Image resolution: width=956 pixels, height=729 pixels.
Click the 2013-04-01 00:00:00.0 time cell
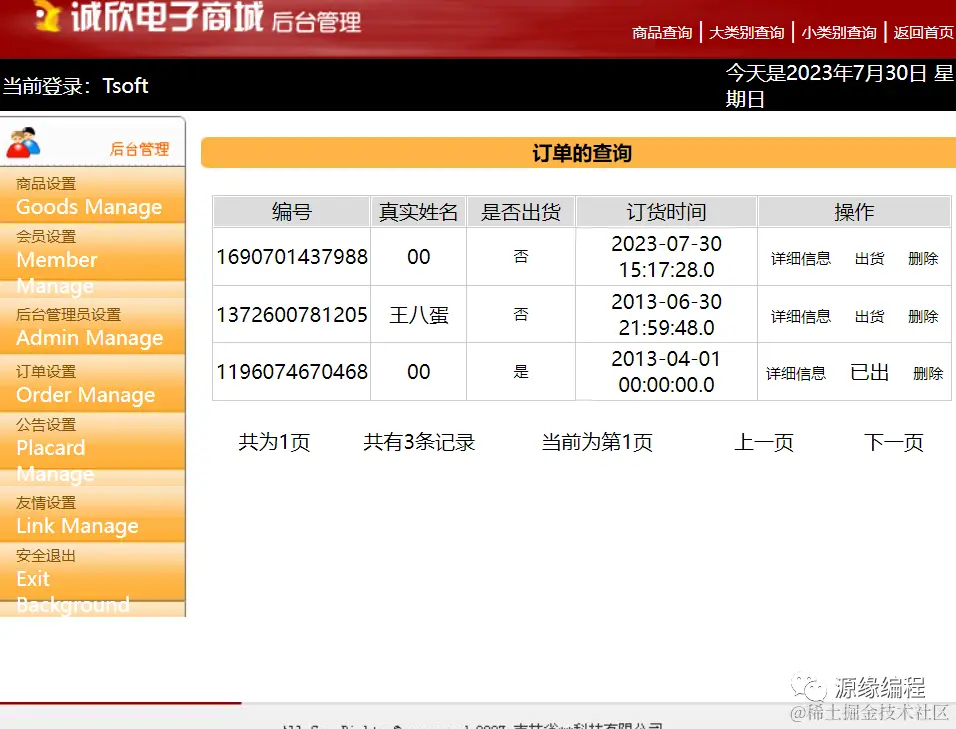(666, 372)
